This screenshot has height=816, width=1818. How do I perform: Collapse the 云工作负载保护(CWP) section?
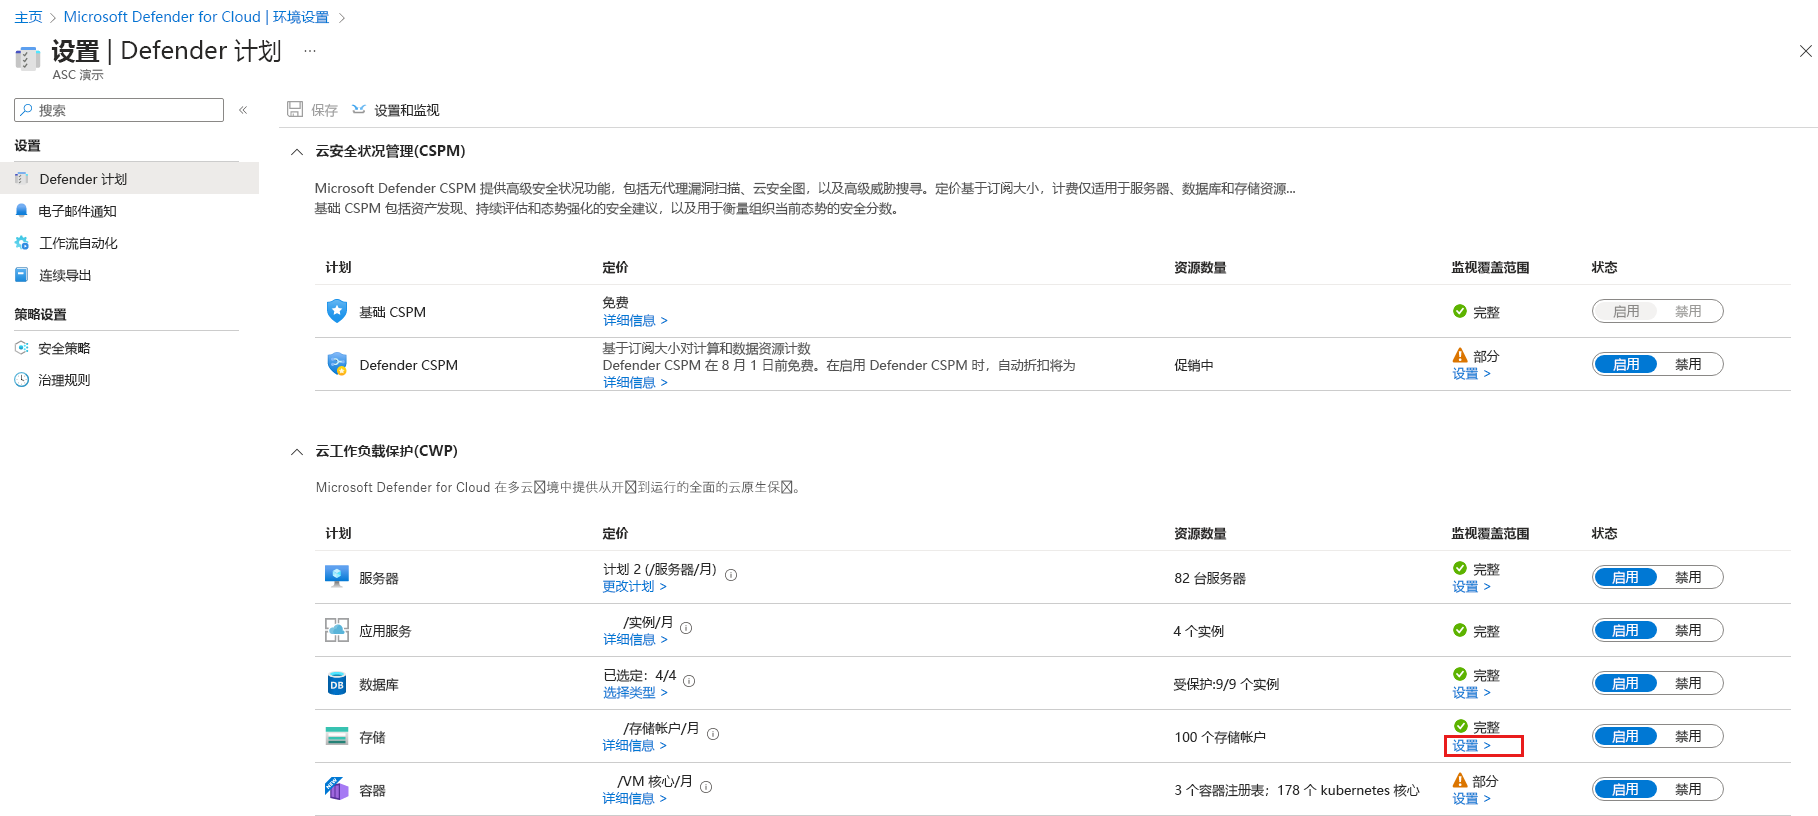[x=297, y=452]
